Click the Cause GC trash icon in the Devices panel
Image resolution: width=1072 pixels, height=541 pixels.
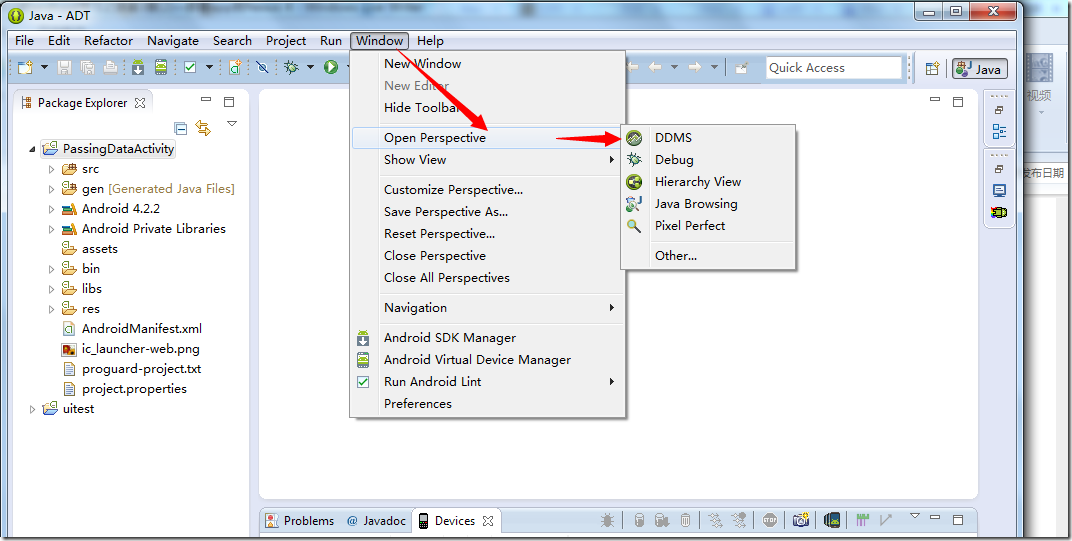[x=685, y=520]
